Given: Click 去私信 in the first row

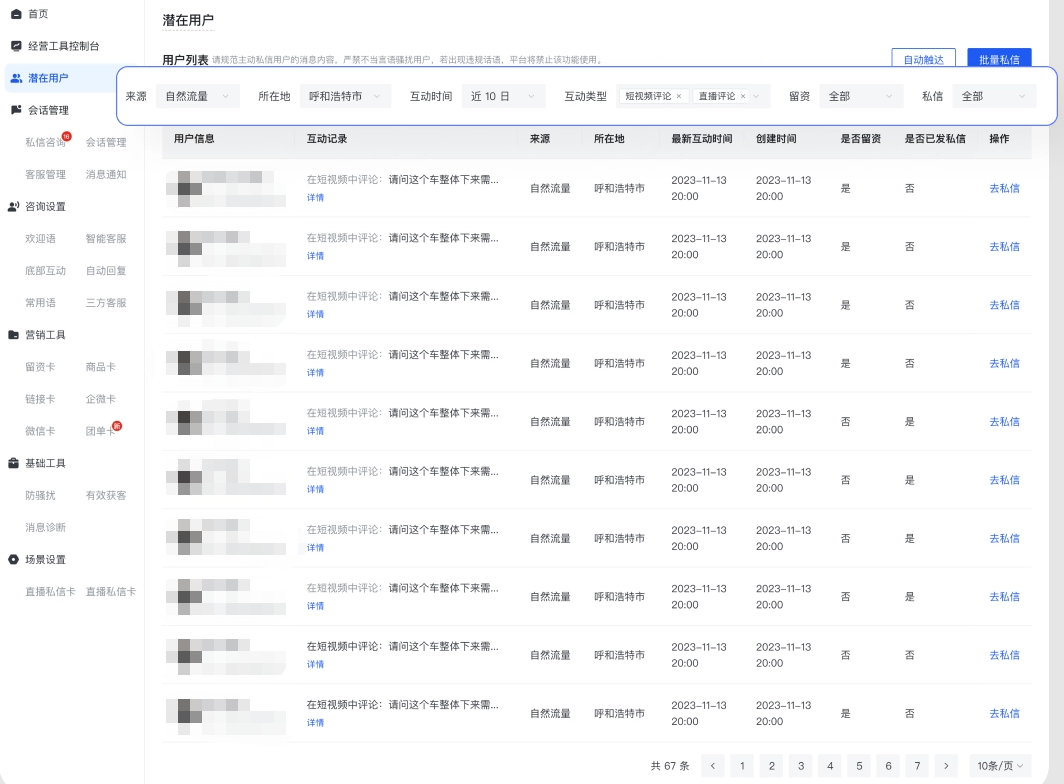Looking at the screenshot, I should 1004,188.
